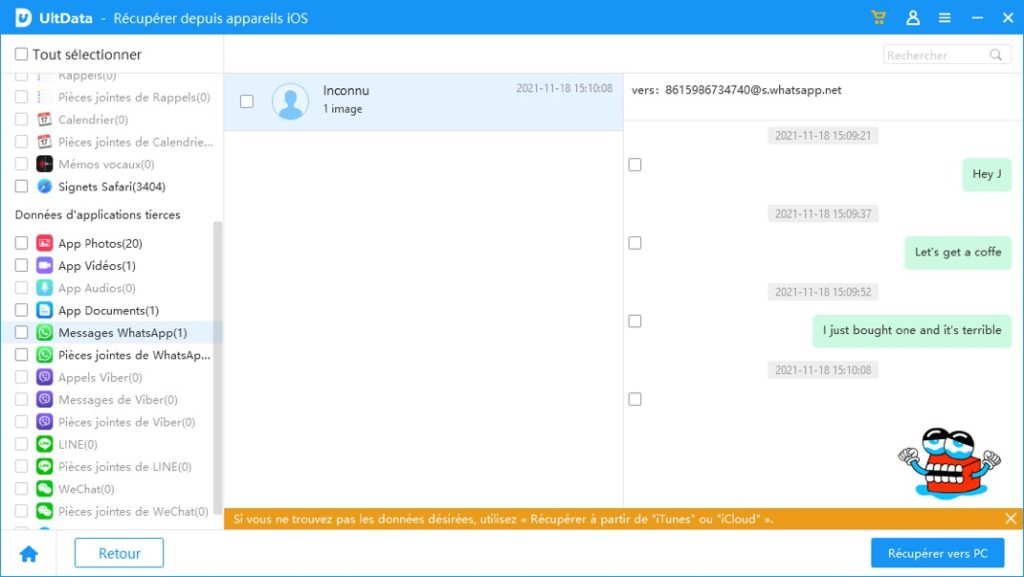
Task: Tick checkbox for 'I just bought one' message
Action: (x=635, y=321)
